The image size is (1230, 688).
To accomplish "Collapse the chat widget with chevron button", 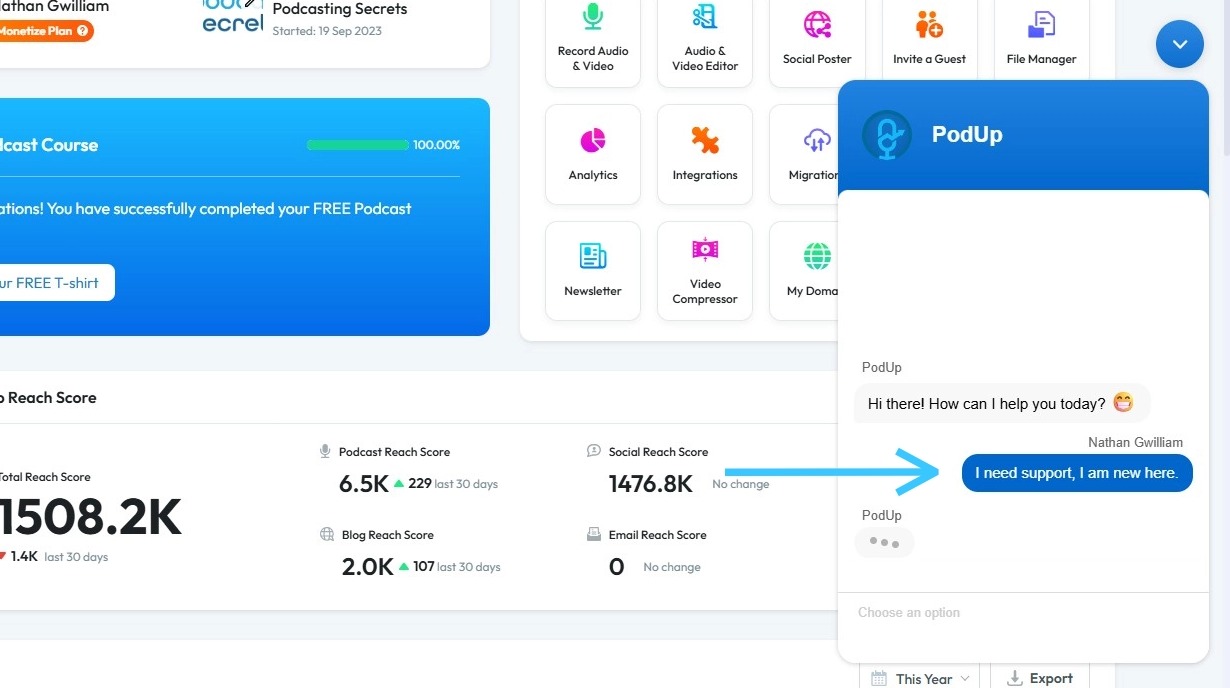I will tap(1180, 44).
